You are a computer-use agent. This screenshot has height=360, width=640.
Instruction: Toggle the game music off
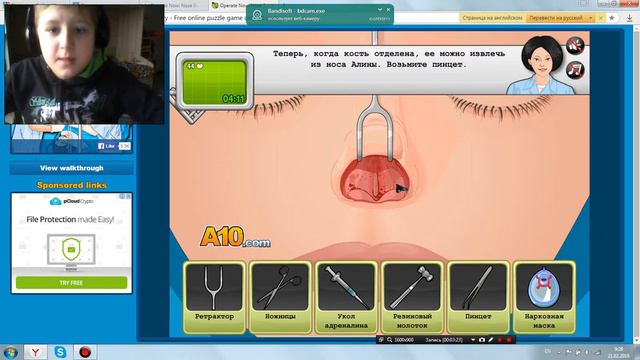pyautogui.click(x=575, y=70)
